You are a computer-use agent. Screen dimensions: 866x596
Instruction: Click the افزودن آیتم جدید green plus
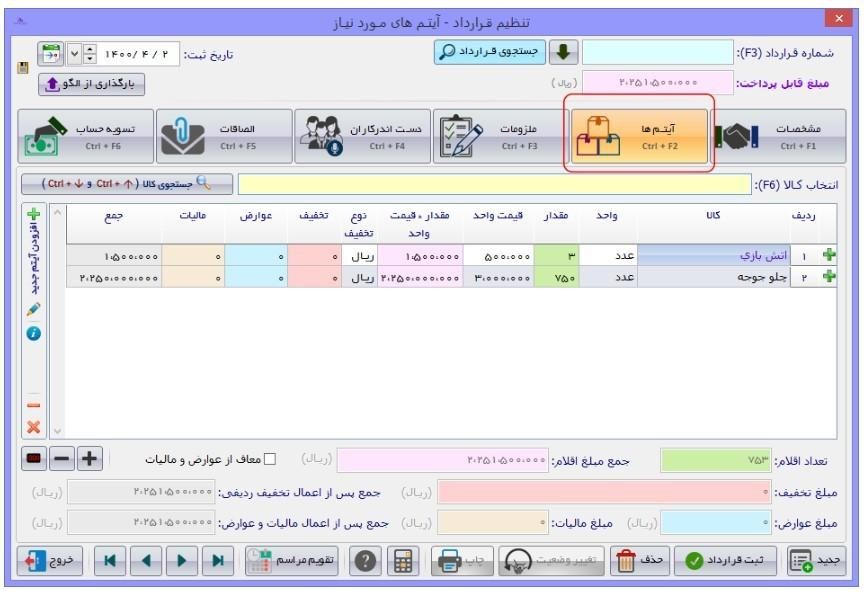click(x=34, y=214)
